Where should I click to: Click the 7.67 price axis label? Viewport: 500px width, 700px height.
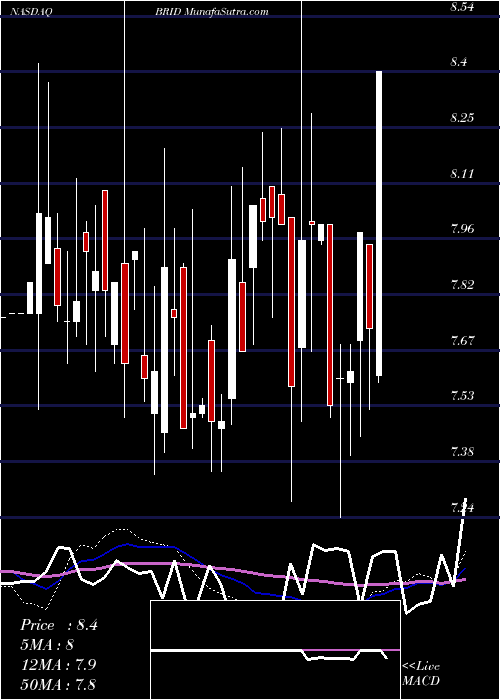click(462, 341)
